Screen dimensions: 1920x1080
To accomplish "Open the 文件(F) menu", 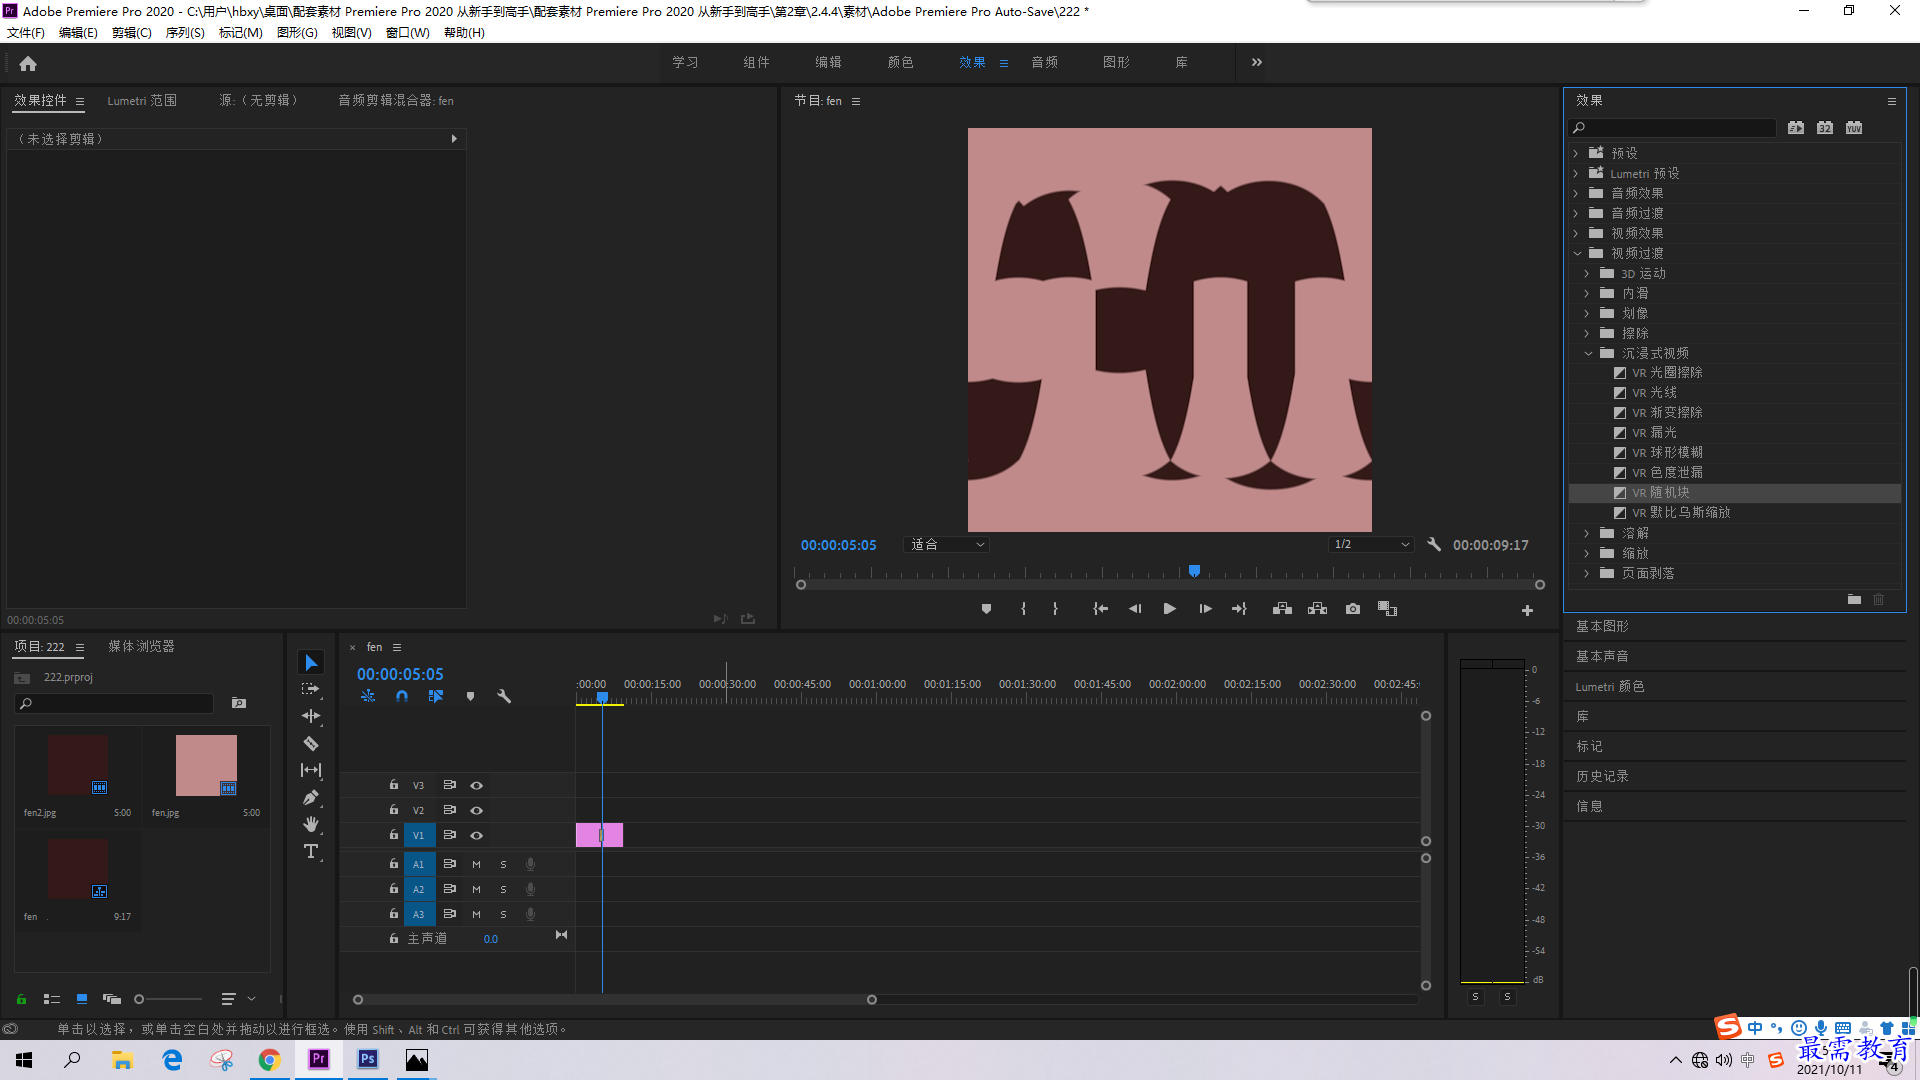I will [x=26, y=33].
